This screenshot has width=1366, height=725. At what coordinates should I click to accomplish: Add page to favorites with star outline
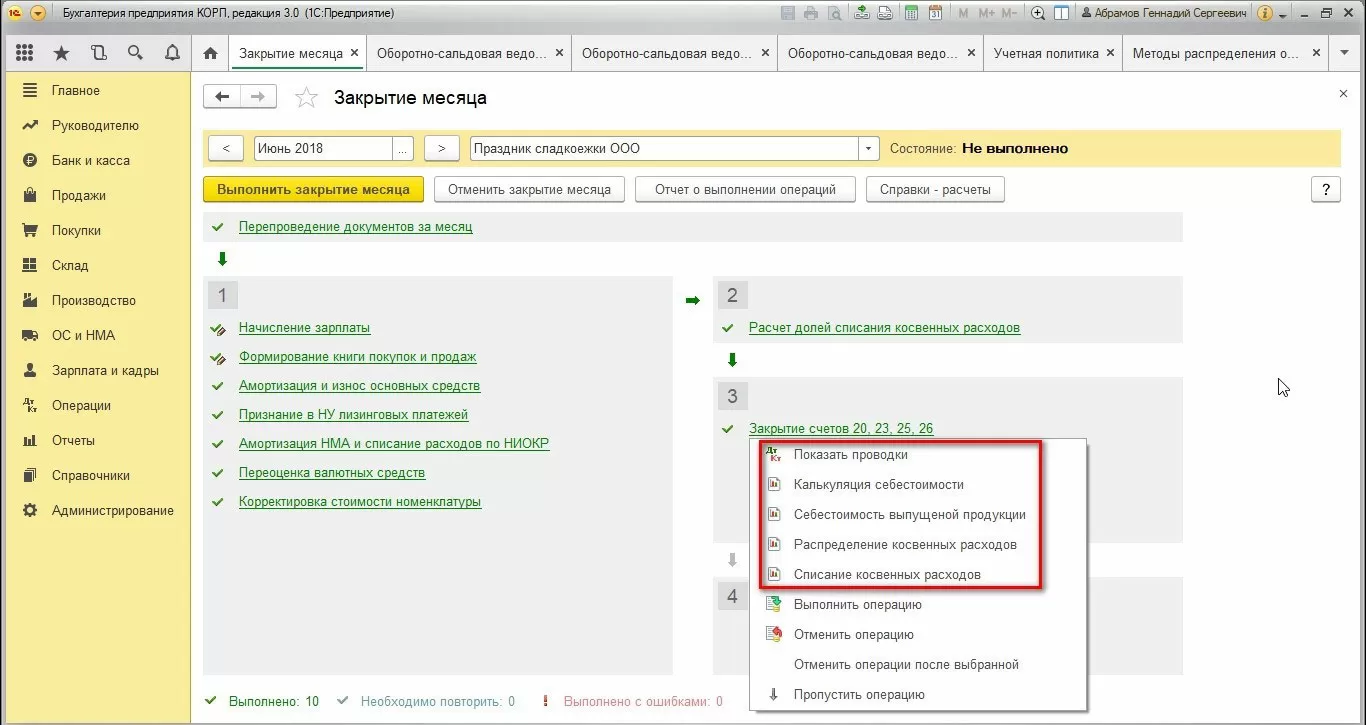307,98
